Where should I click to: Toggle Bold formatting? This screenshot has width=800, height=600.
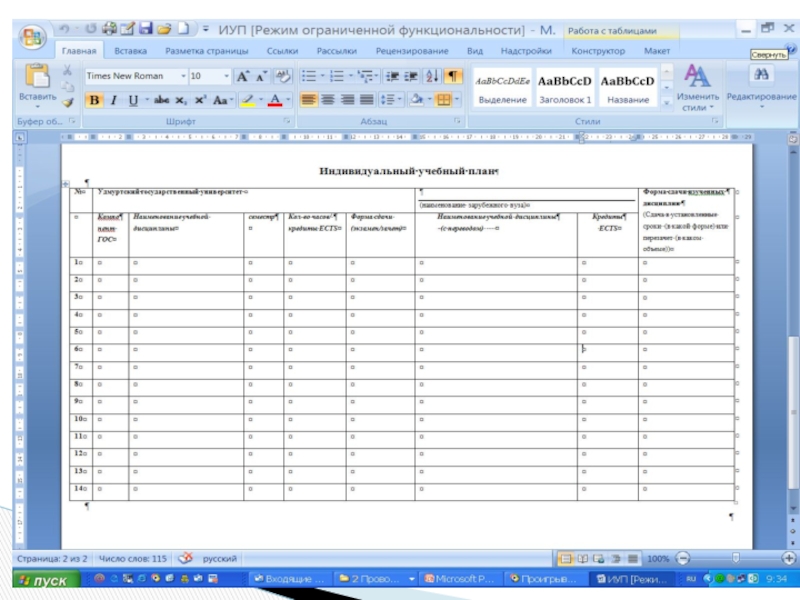[x=94, y=100]
